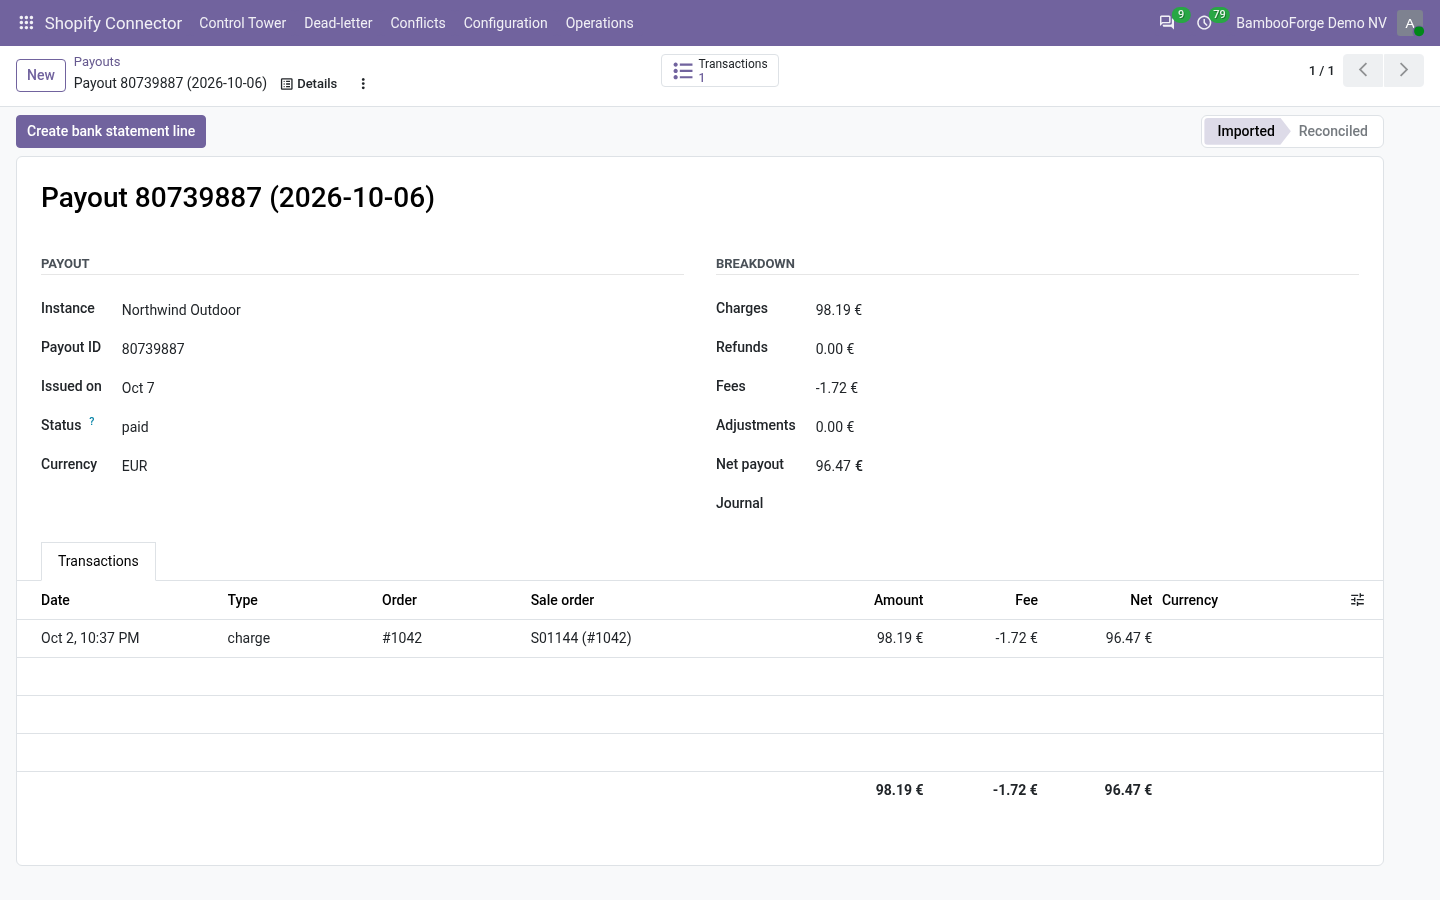
Task: Click the Currency value EUR
Action: [135, 466]
